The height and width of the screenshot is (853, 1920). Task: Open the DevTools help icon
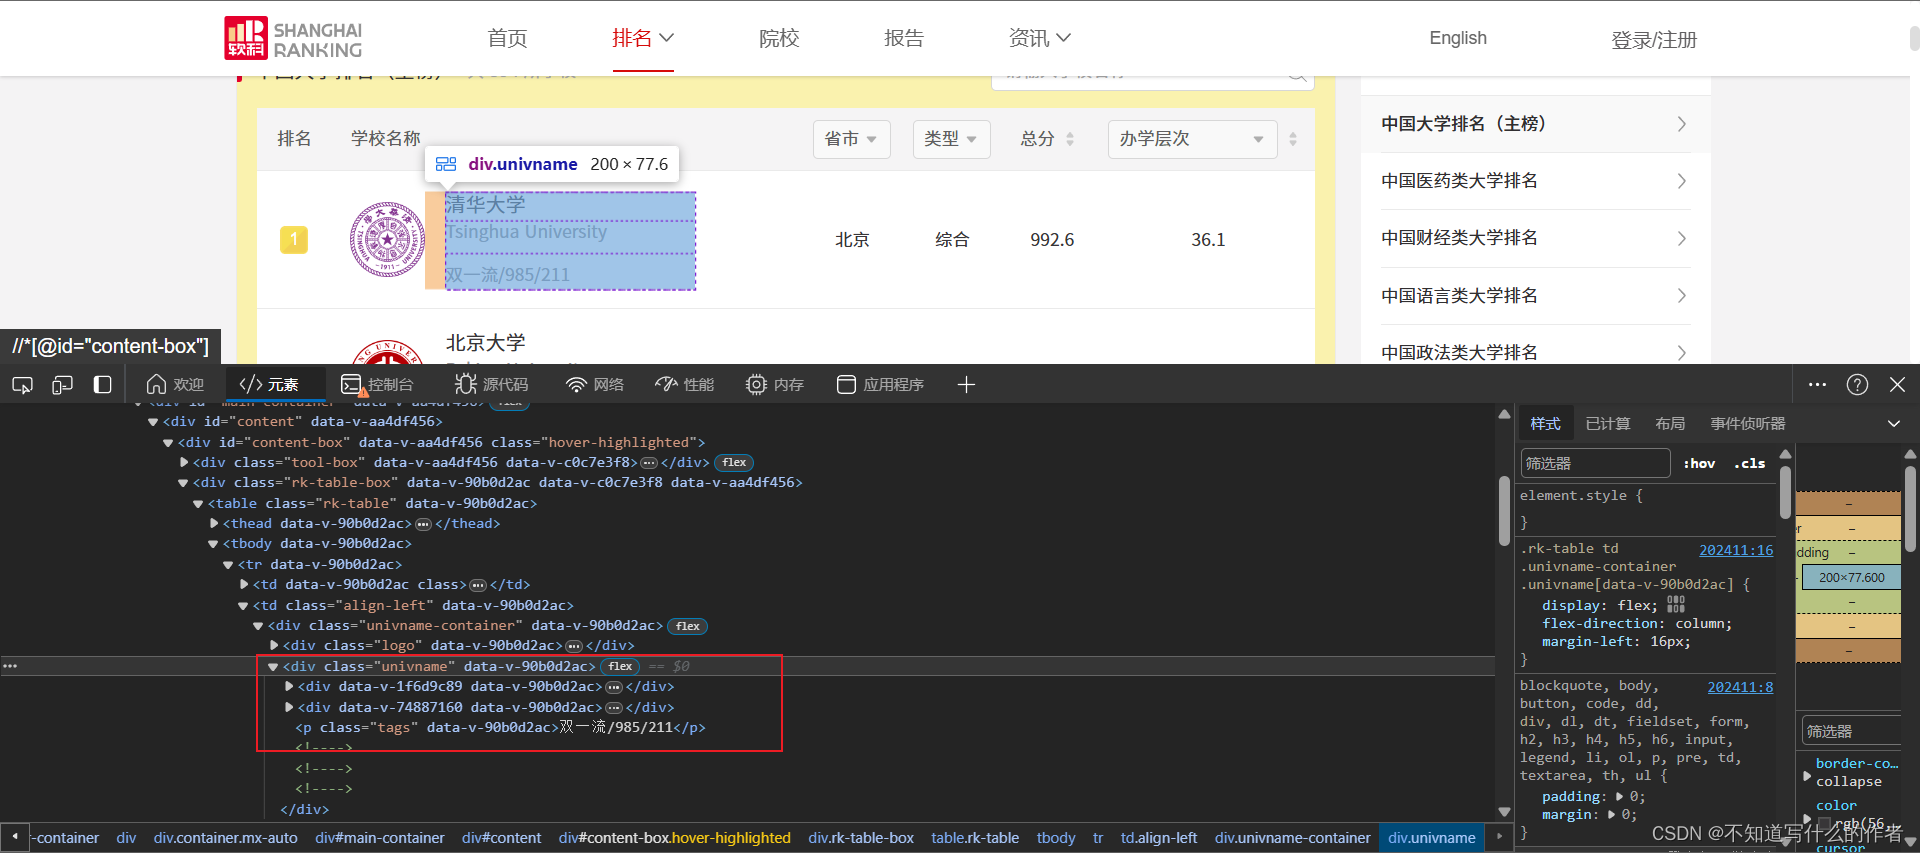click(x=1857, y=385)
